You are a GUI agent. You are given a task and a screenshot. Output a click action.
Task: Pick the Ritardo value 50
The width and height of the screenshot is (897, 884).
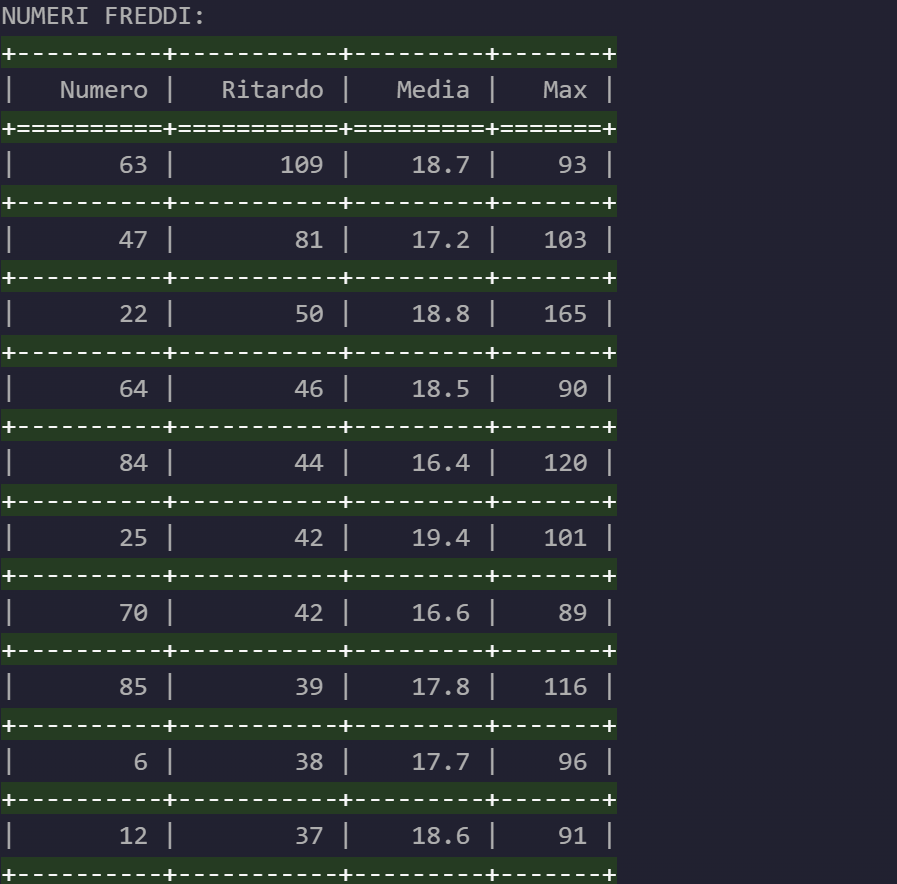(309, 314)
